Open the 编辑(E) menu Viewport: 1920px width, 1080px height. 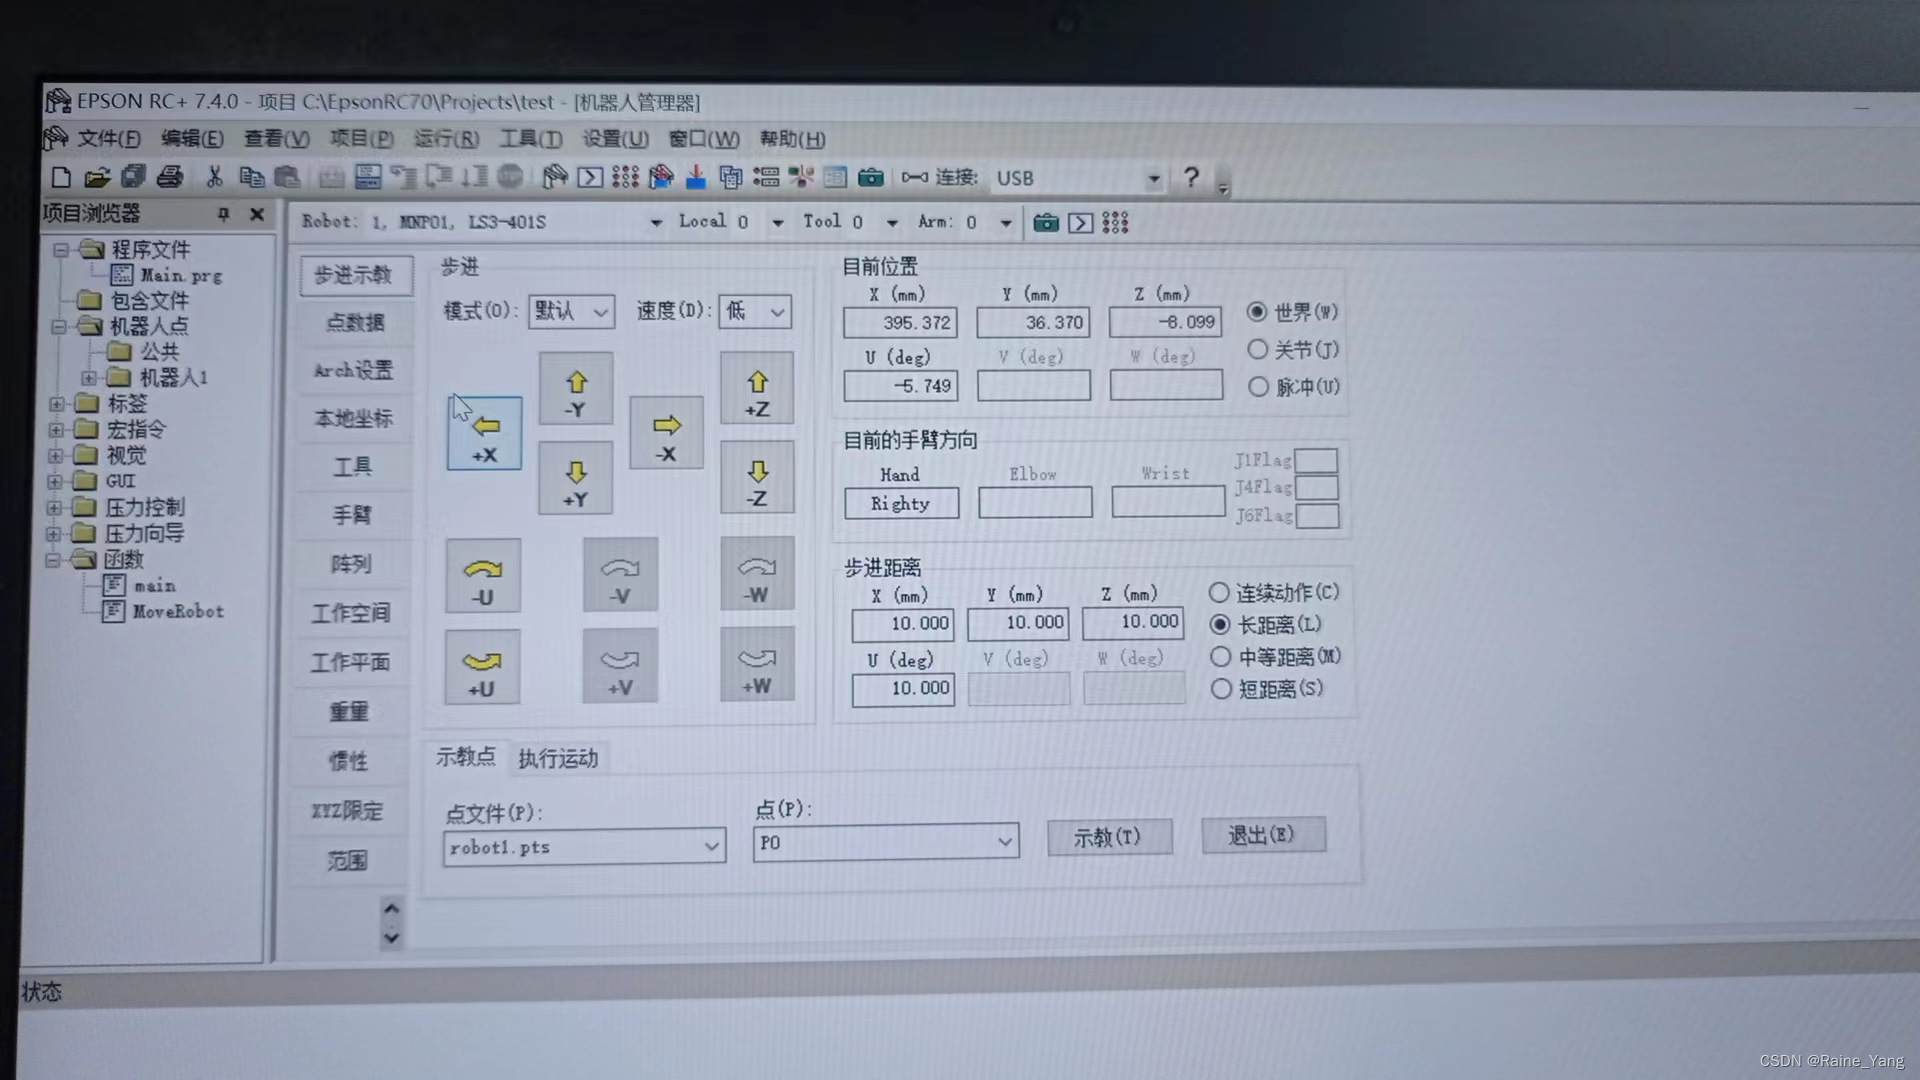192,139
